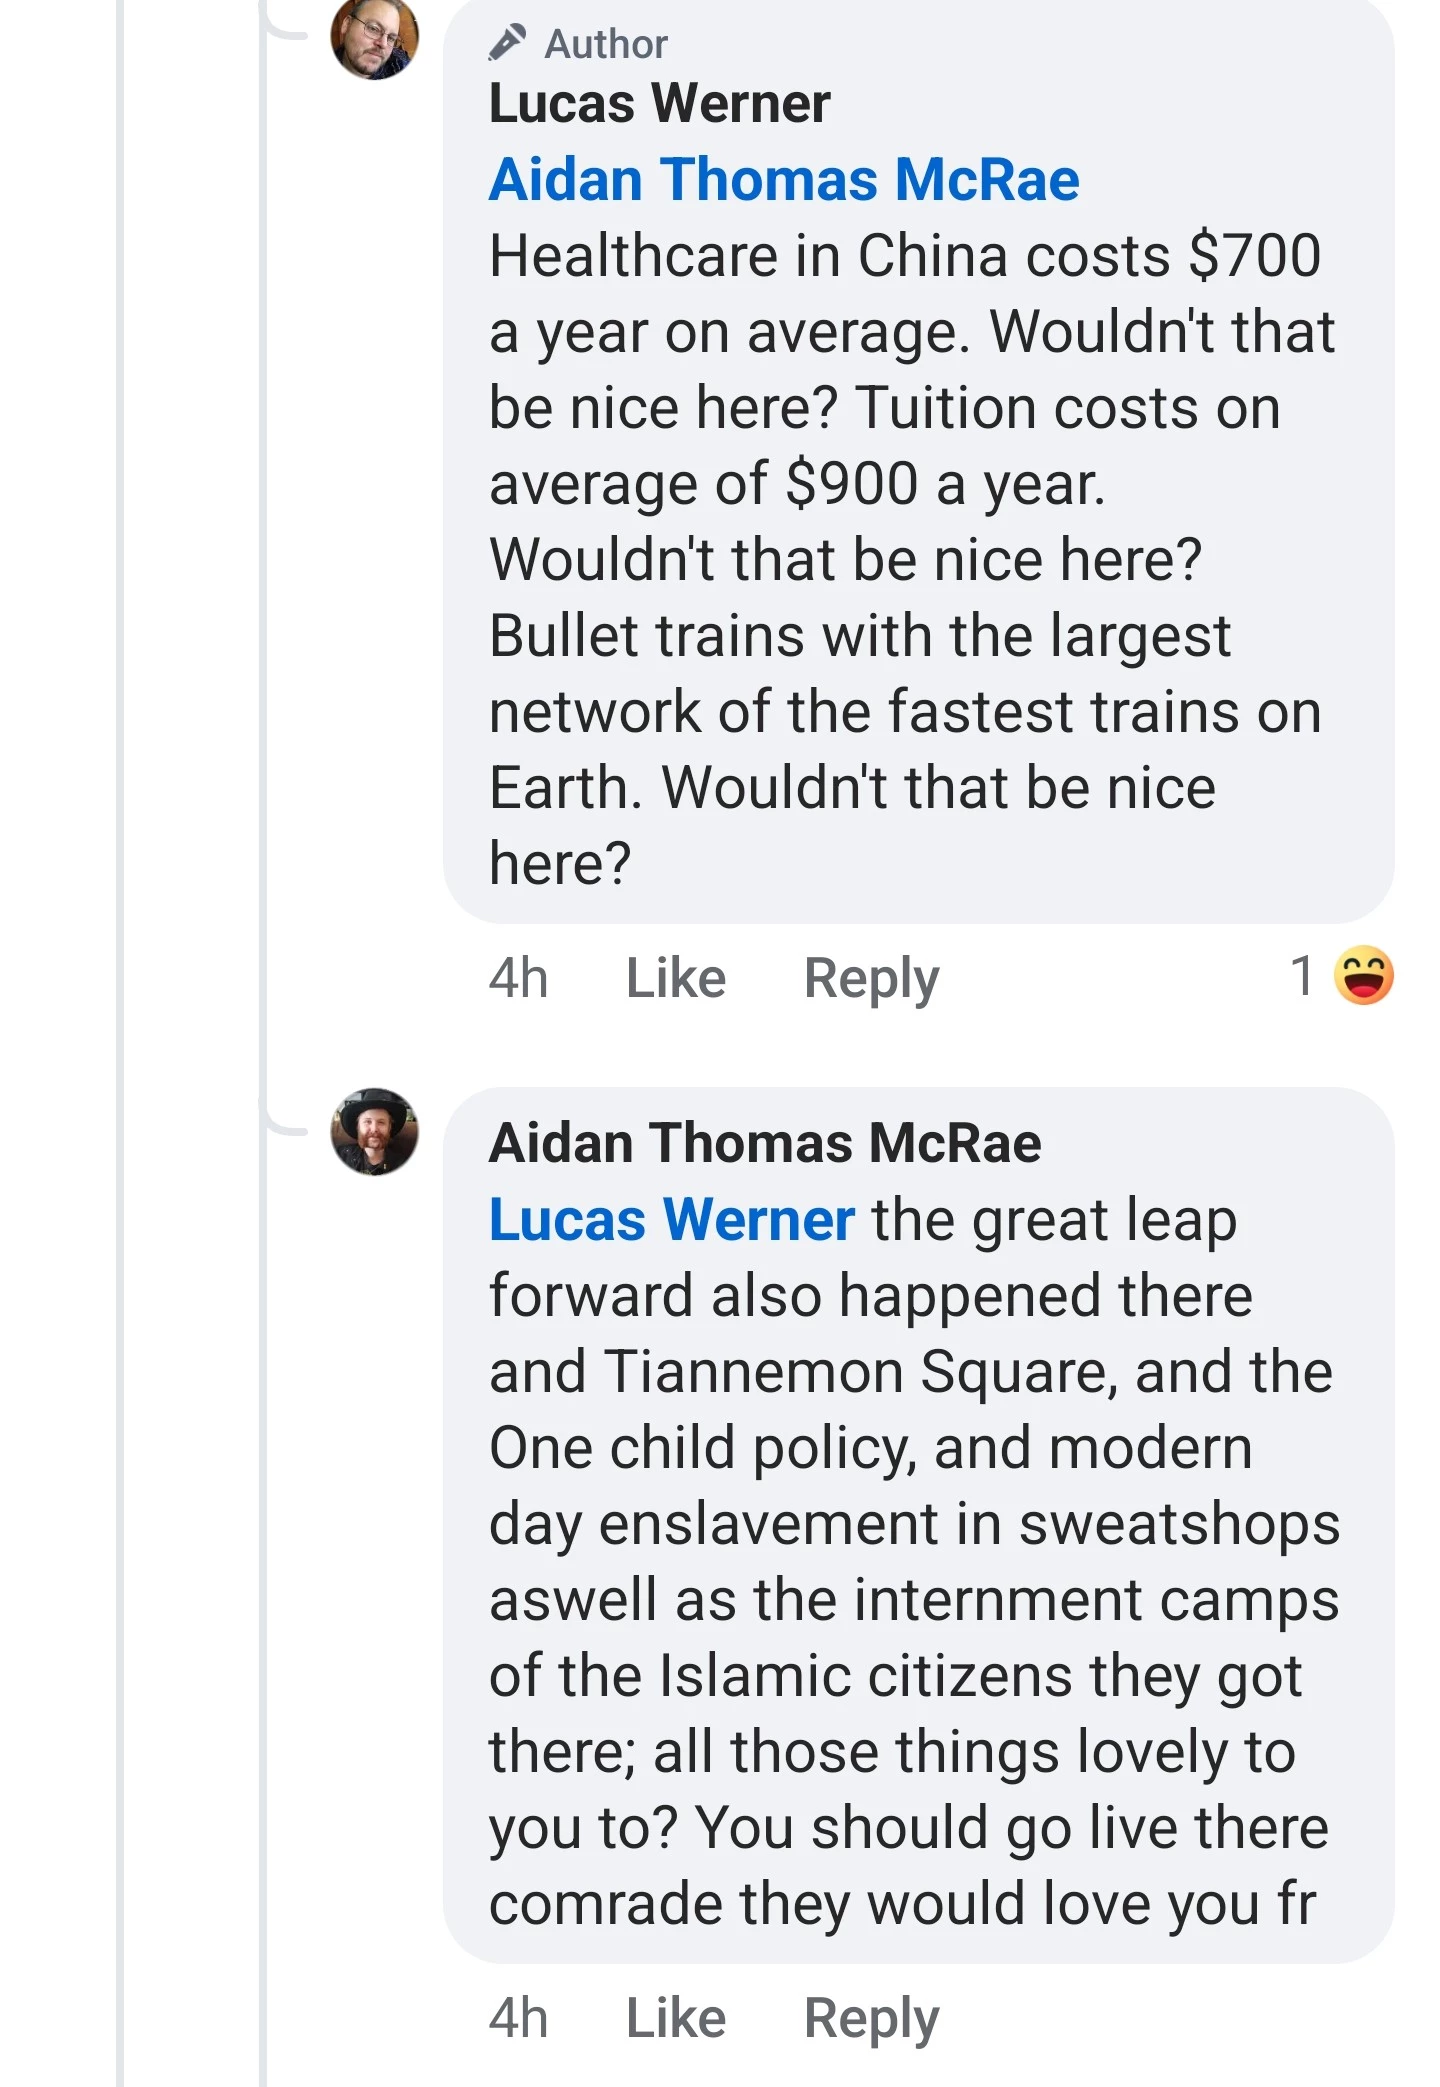The width and height of the screenshot is (1440, 2087).
Task: Click the outermost vertical thread line at left
Action: [120, 1000]
